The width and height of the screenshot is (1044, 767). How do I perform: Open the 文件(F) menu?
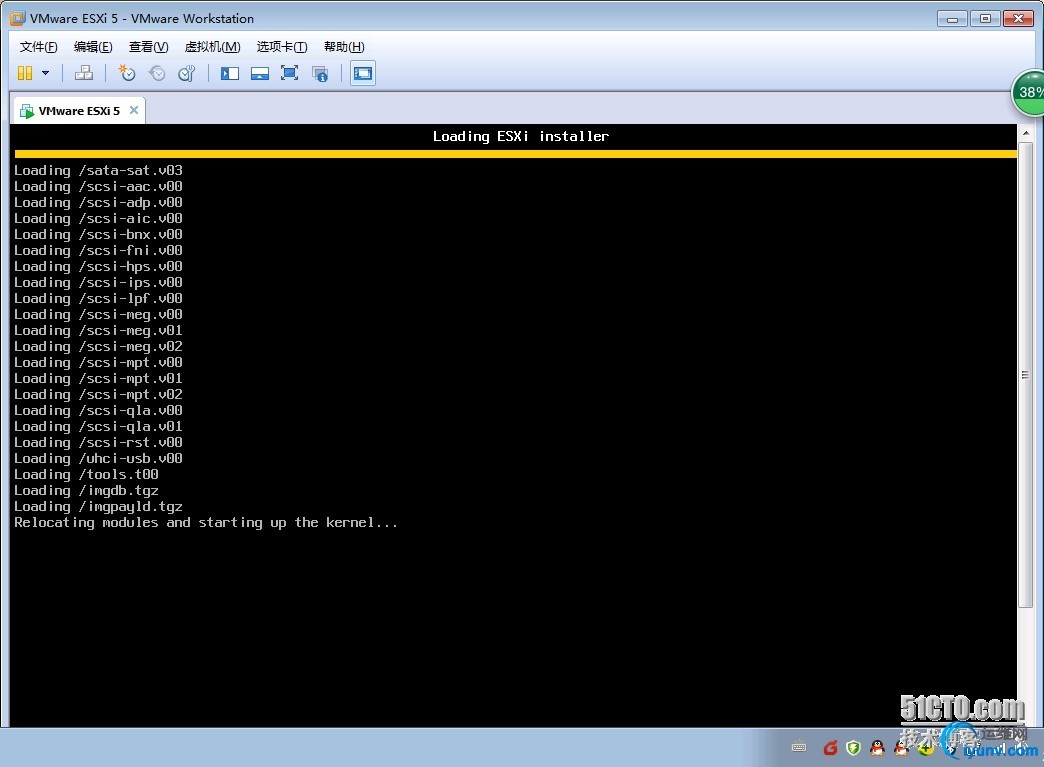pyautogui.click(x=39, y=47)
